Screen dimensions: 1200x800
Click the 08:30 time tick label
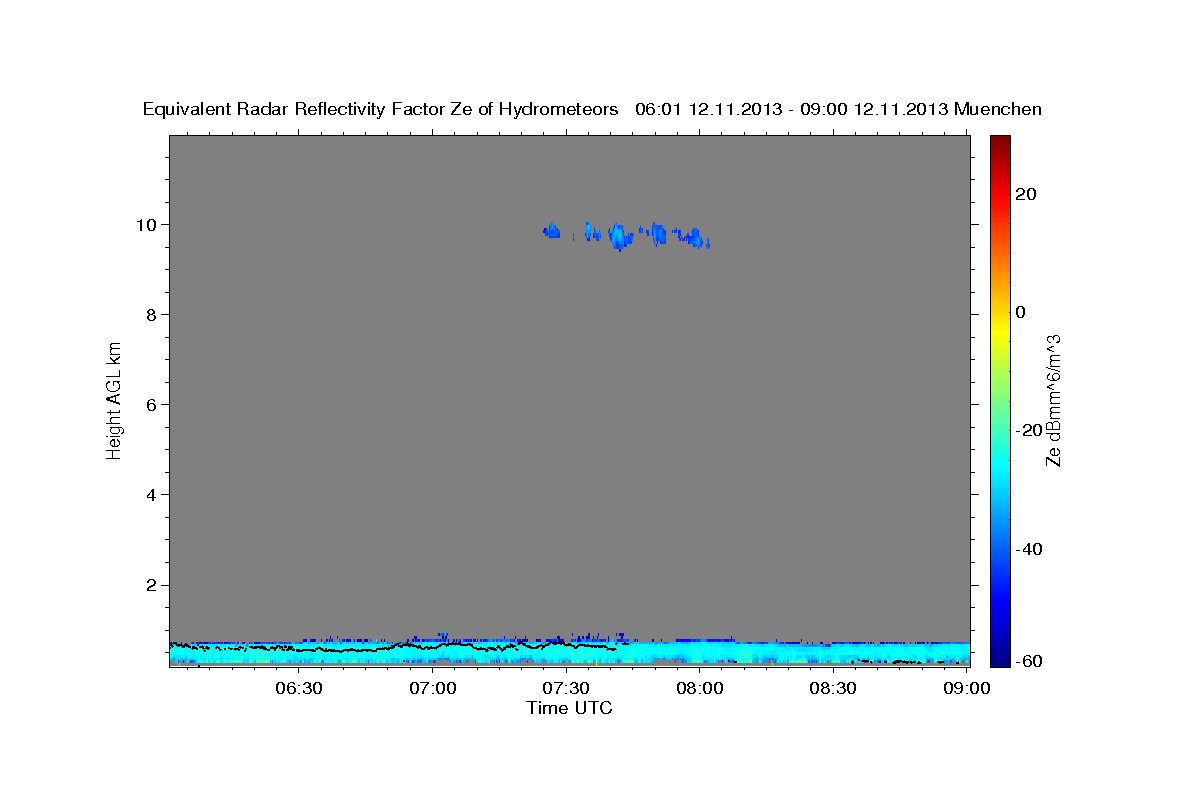point(834,688)
